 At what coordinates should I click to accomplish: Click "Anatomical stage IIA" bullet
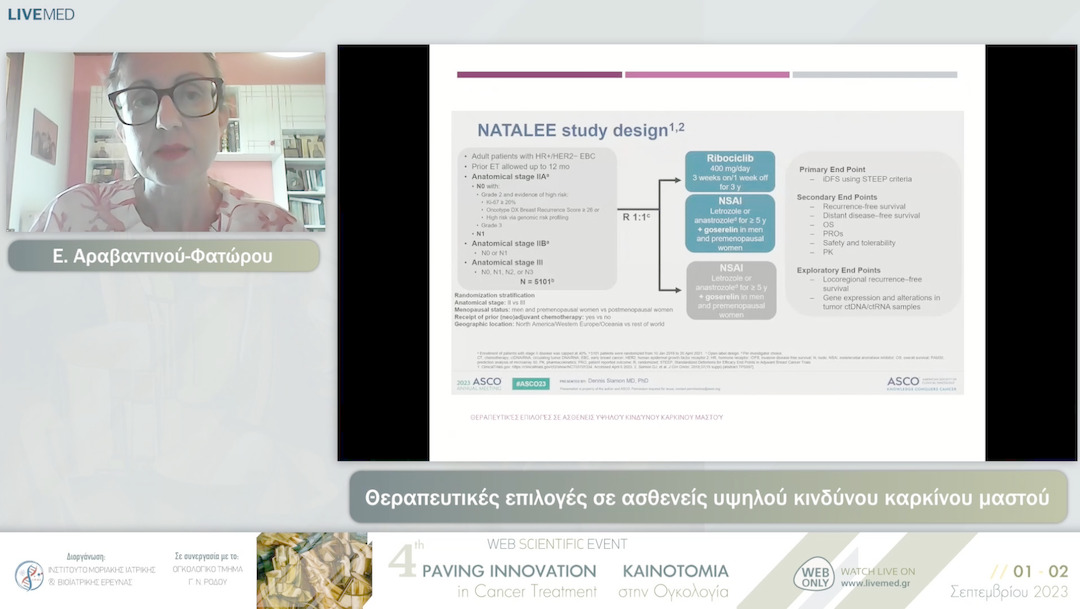click(510, 177)
